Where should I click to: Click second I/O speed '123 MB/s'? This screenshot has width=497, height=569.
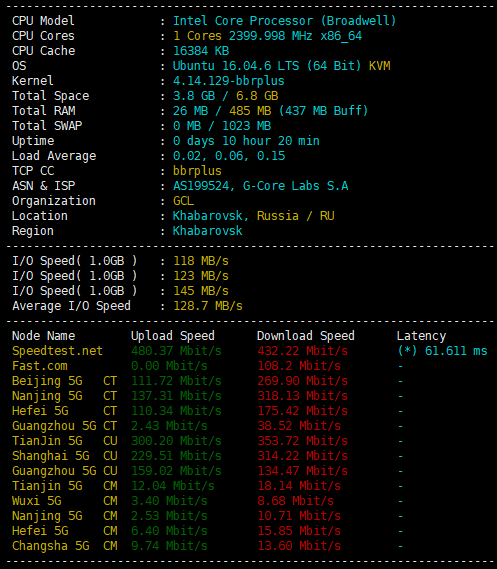[201, 276]
